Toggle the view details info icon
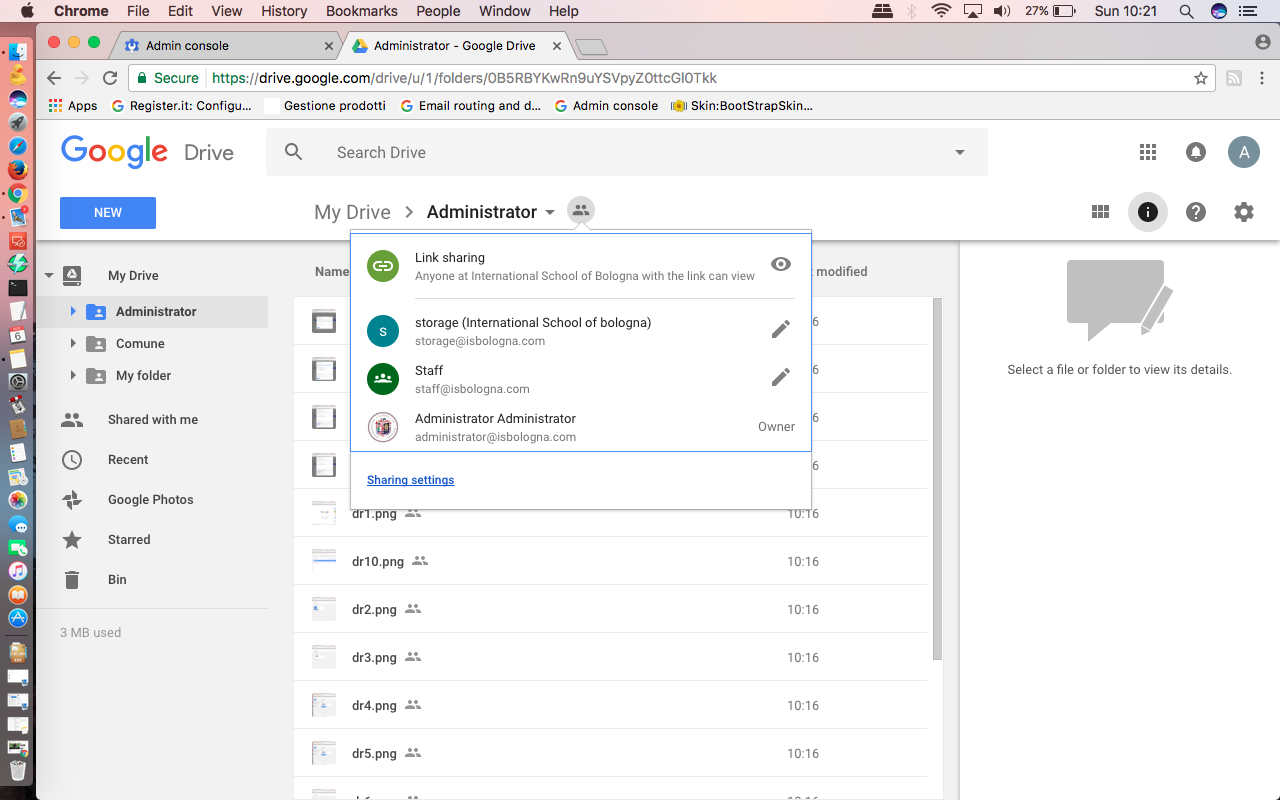Viewport: 1280px width, 800px height. pos(1148,212)
